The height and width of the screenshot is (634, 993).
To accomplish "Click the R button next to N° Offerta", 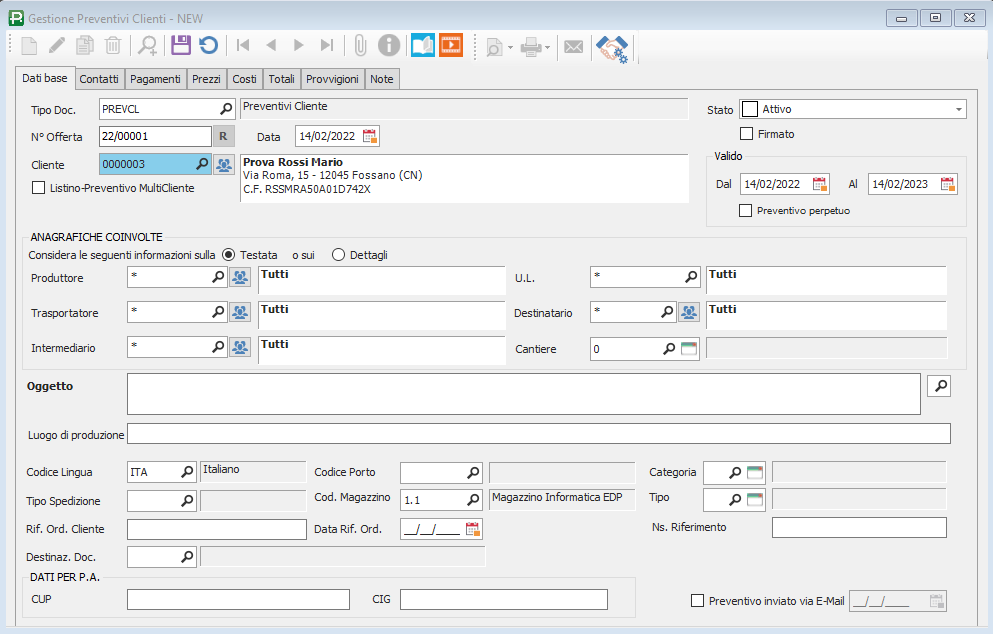I will pos(224,137).
